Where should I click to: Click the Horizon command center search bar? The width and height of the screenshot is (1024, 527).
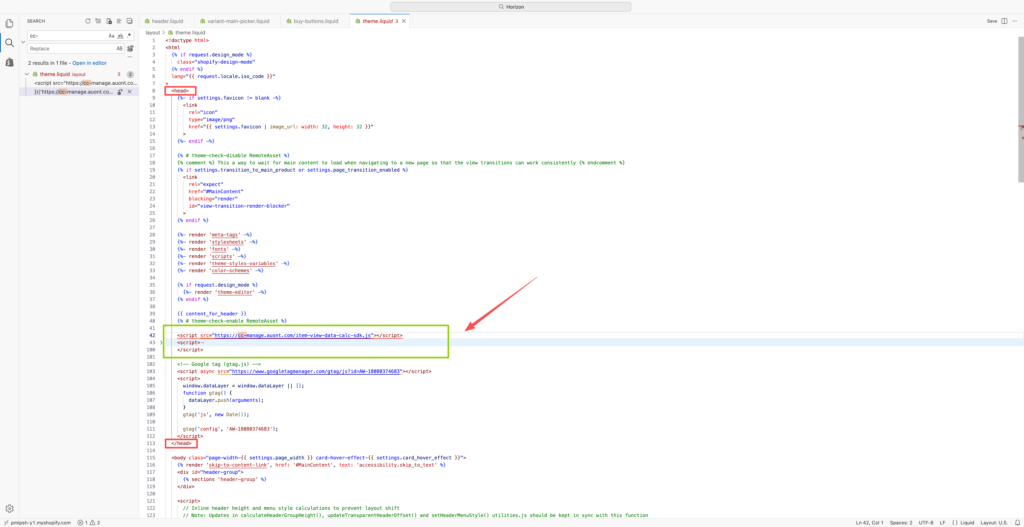[x=511, y=7]
